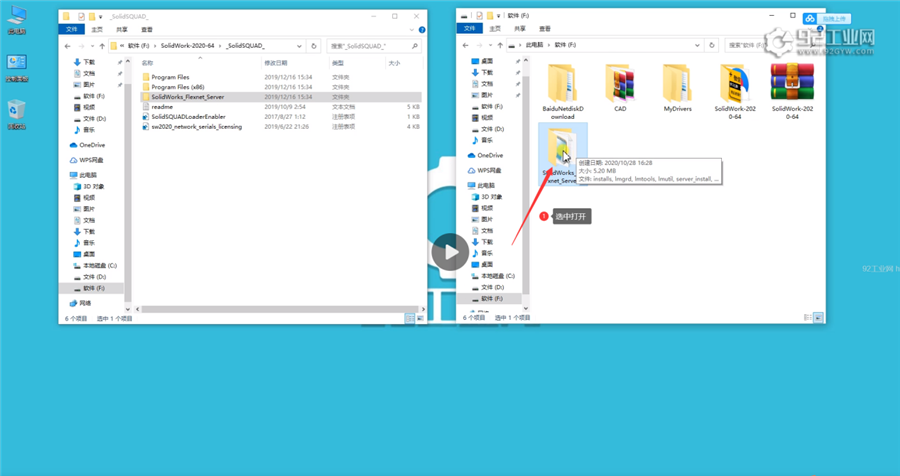
Task: Open 查看 tab in _SolidSQUAD_ window
Action: 147,29
